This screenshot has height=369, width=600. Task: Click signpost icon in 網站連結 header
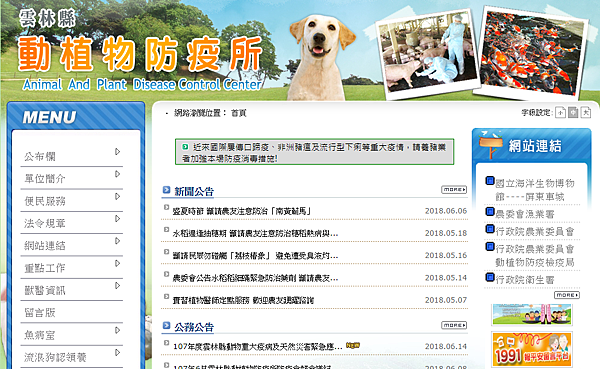tap(491, 145)
